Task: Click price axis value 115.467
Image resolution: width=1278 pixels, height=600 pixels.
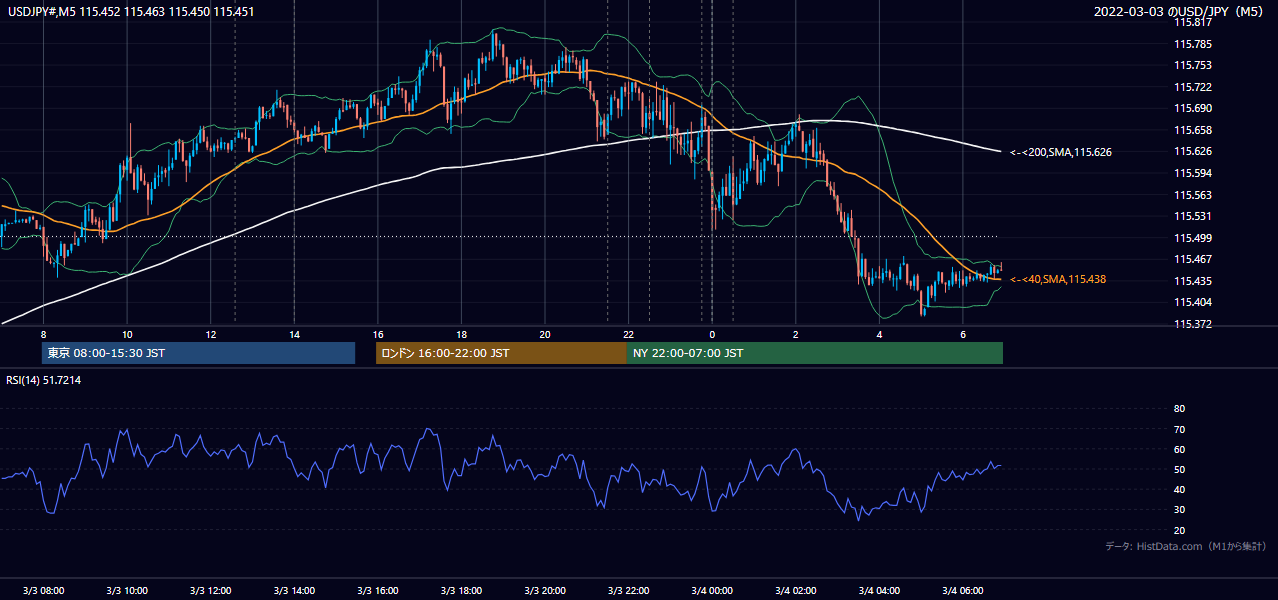Action: pyautogui.click(x=1193, y=259)
